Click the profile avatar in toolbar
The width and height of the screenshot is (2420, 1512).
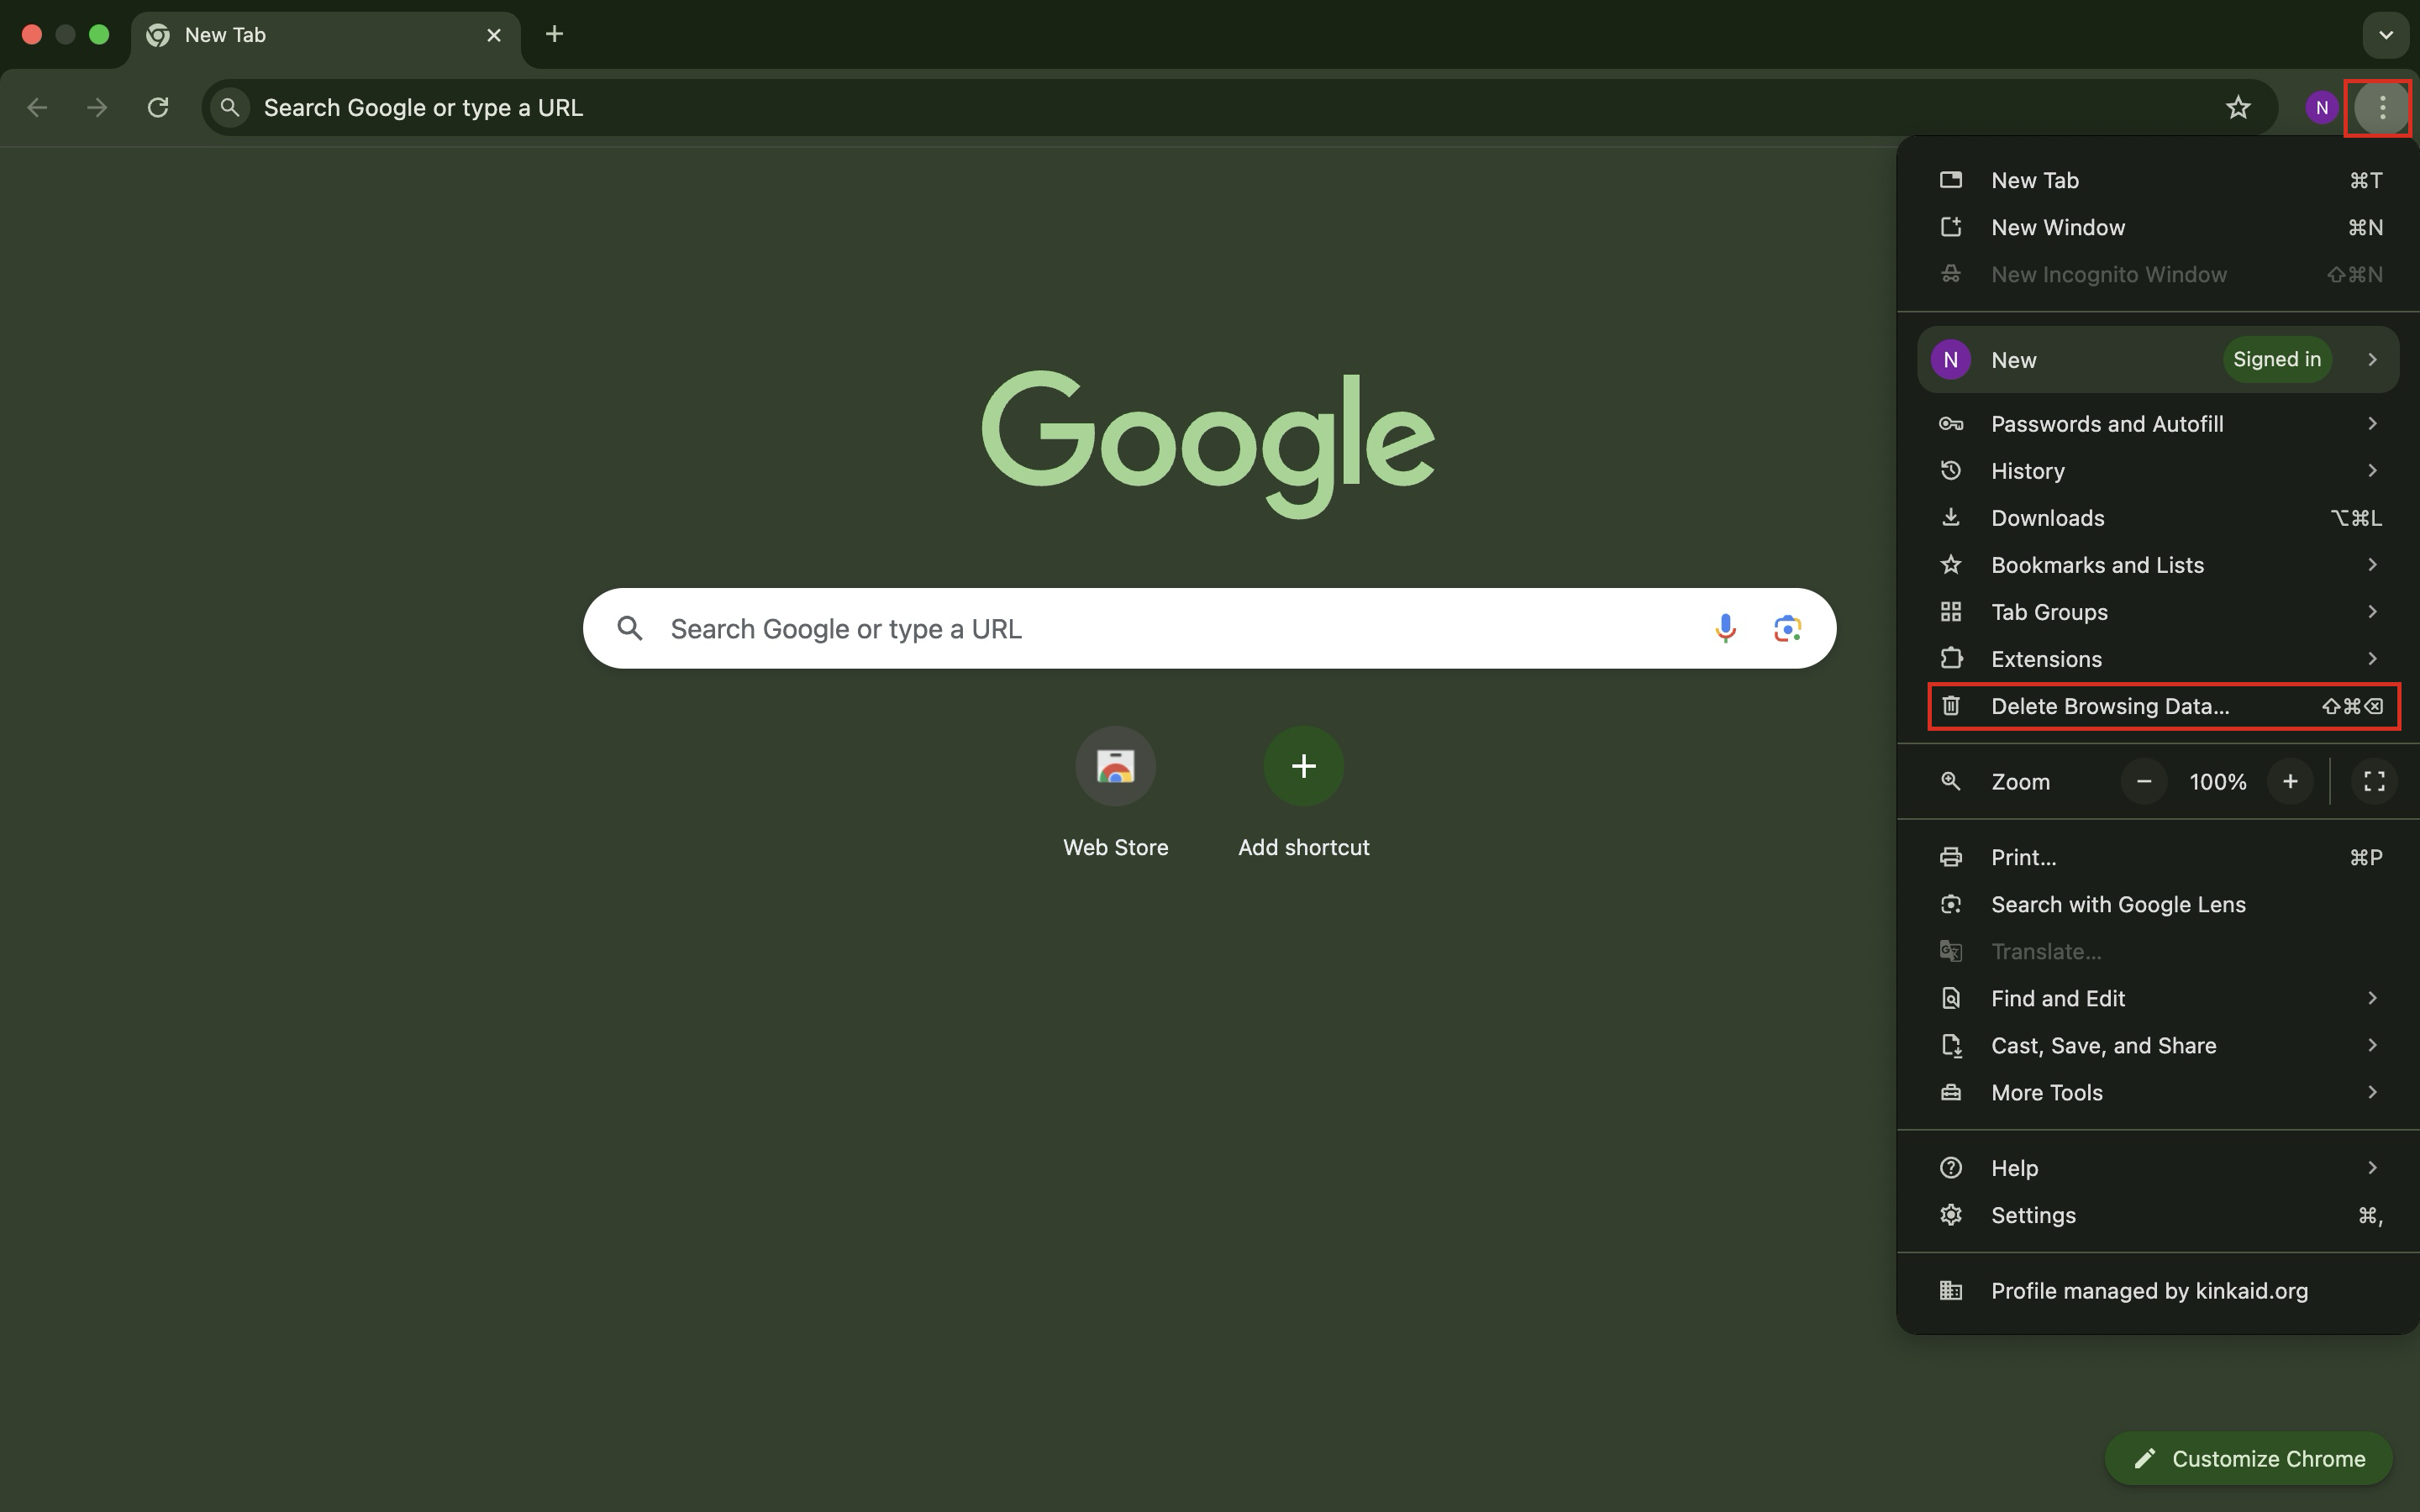pyautogui.click(x=2321, y=107)
